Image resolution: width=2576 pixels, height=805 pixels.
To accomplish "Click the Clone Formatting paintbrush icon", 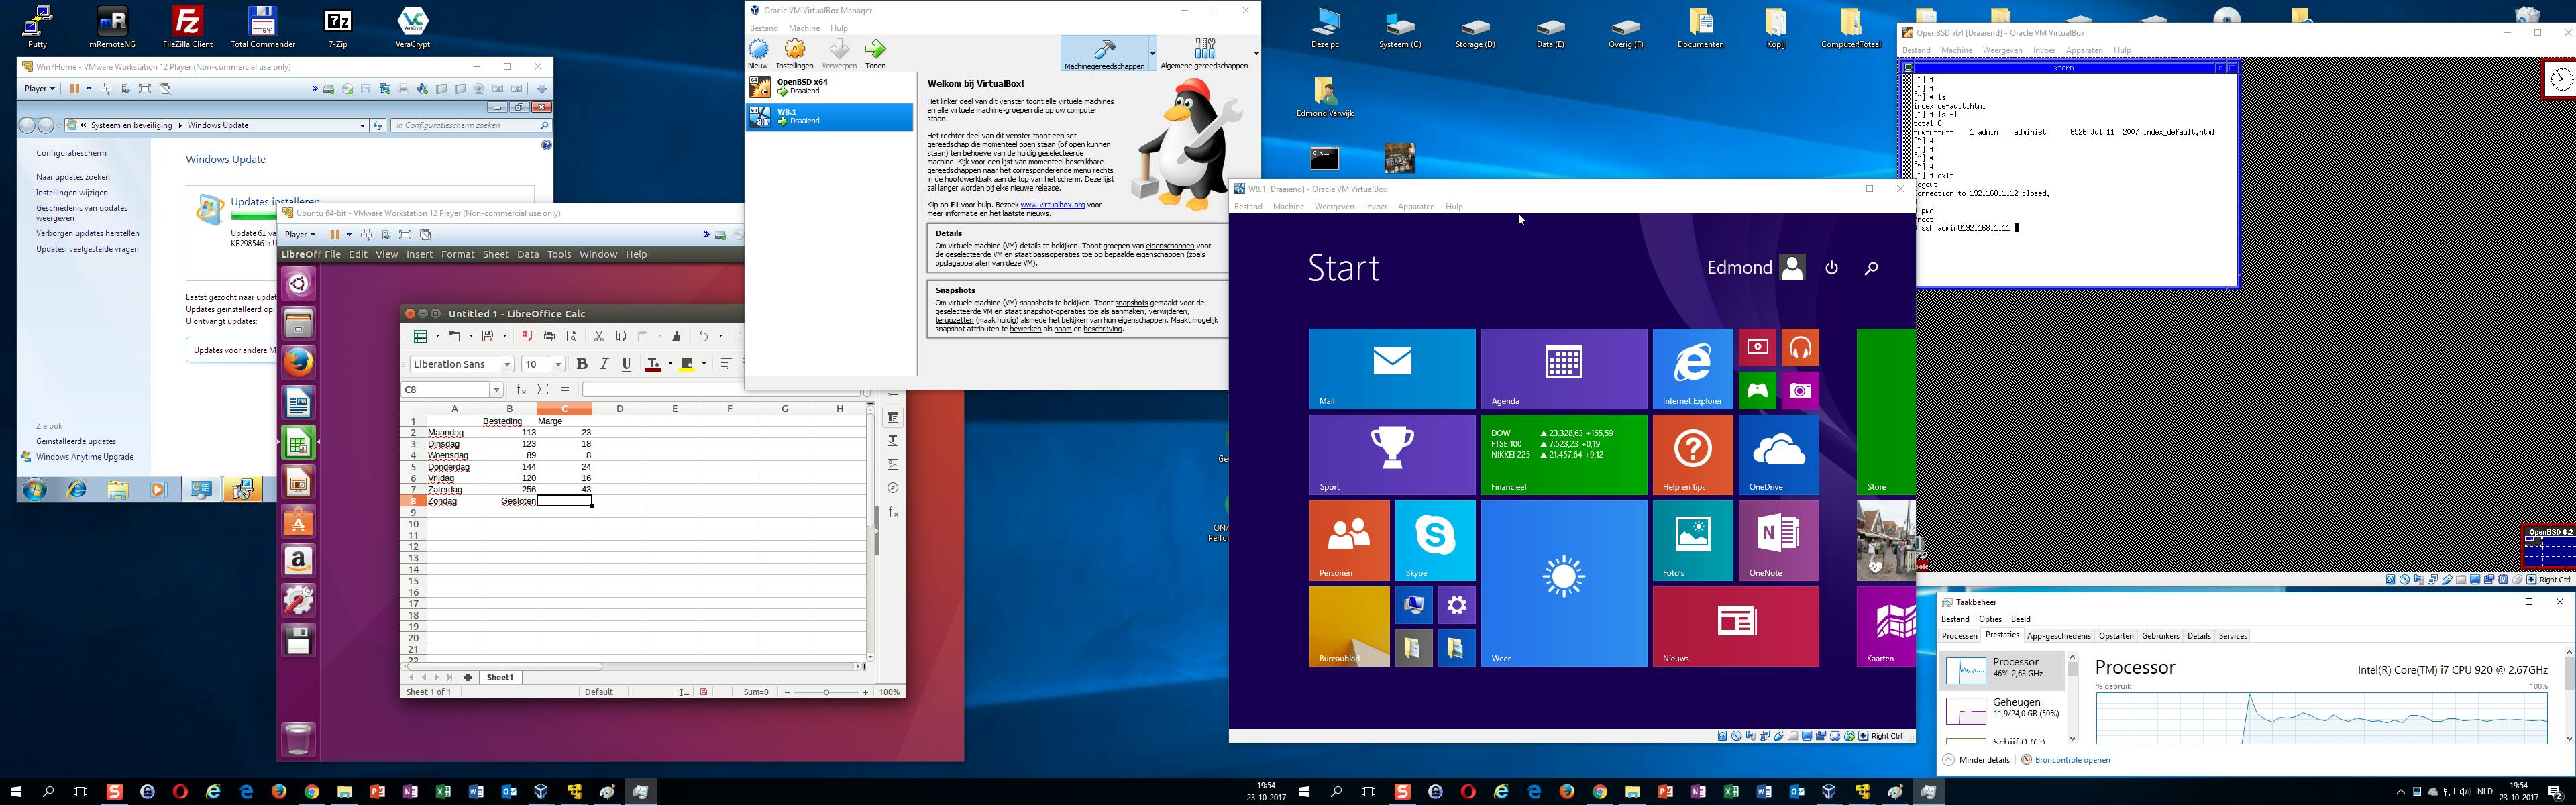I will coord(676,337).
